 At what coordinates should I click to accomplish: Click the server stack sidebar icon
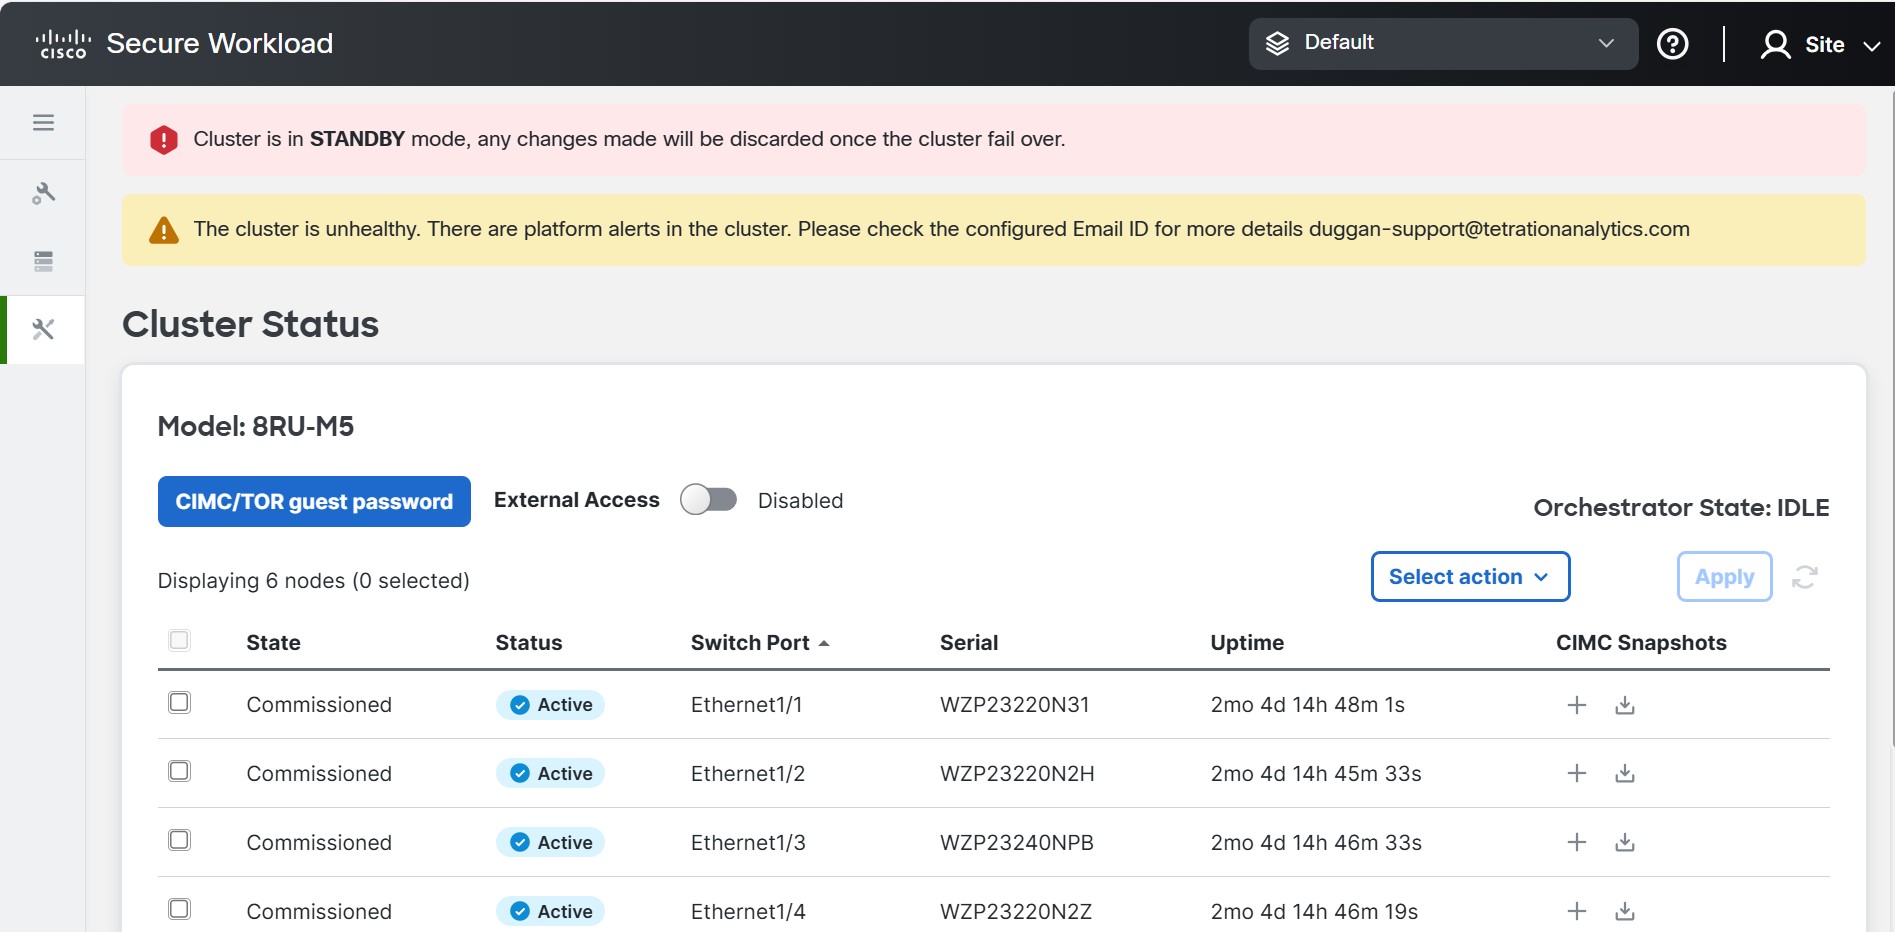pos(43,261)
